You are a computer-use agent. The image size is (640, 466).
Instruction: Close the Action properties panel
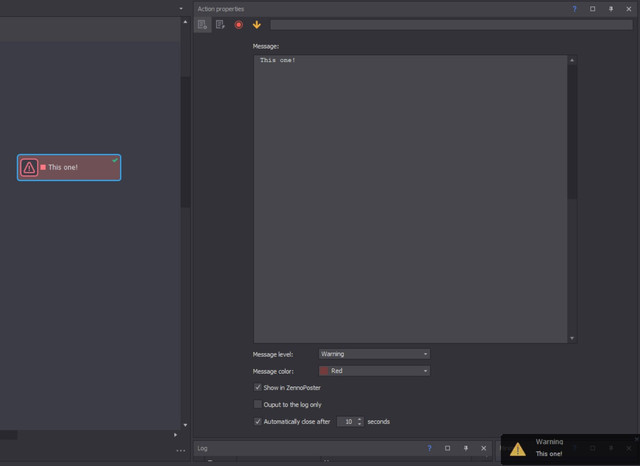tap(629, 9)
